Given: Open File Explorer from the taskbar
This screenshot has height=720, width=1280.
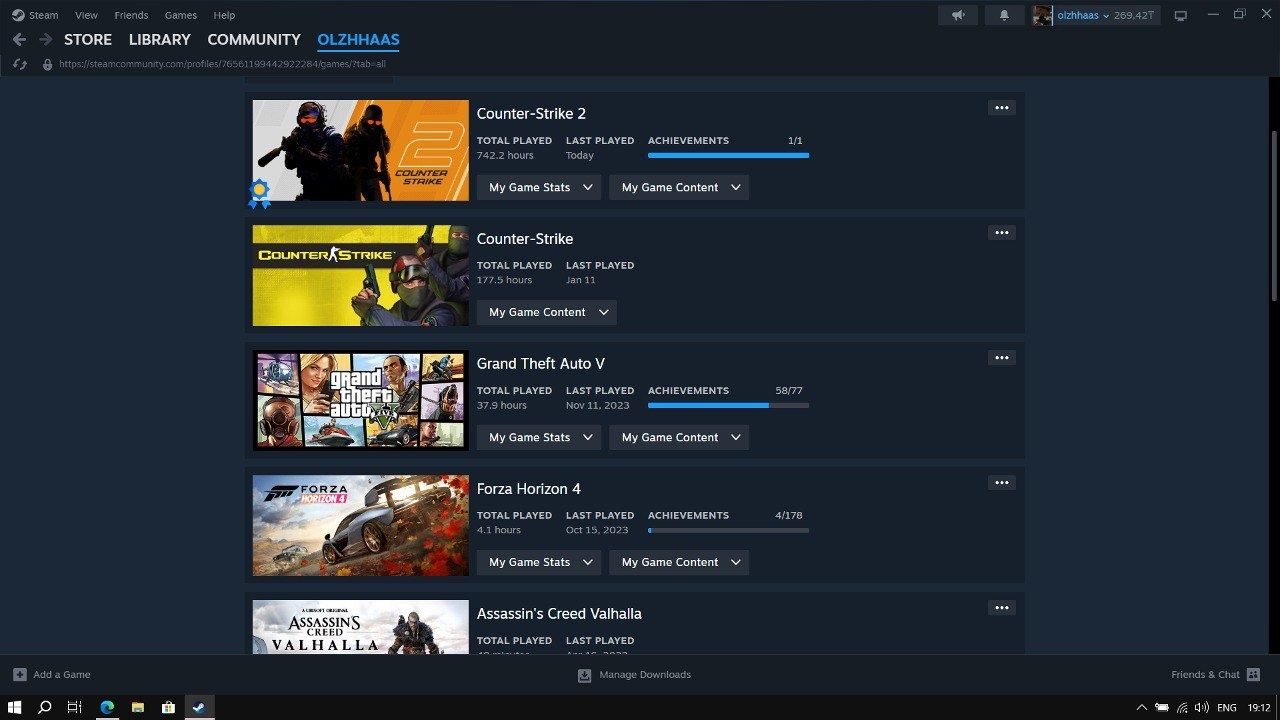Looking at the screenshot, I should pos(138,707).
